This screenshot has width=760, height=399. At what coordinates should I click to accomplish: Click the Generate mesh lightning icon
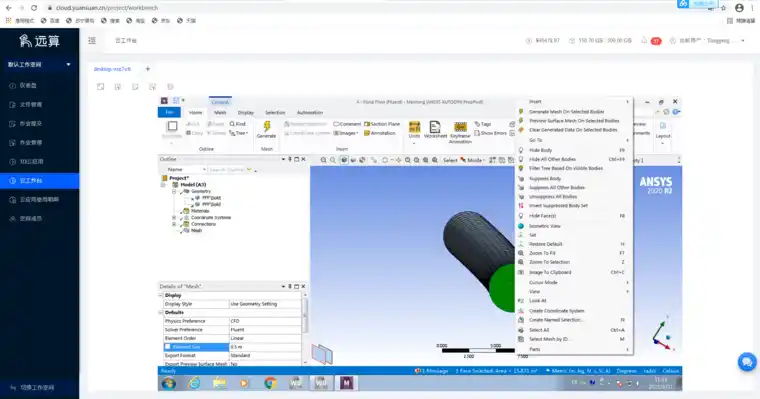(x=267, y=127)
